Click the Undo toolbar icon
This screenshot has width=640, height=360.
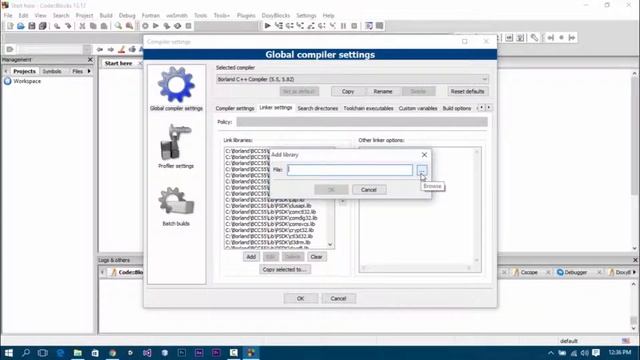pos(57,26)
